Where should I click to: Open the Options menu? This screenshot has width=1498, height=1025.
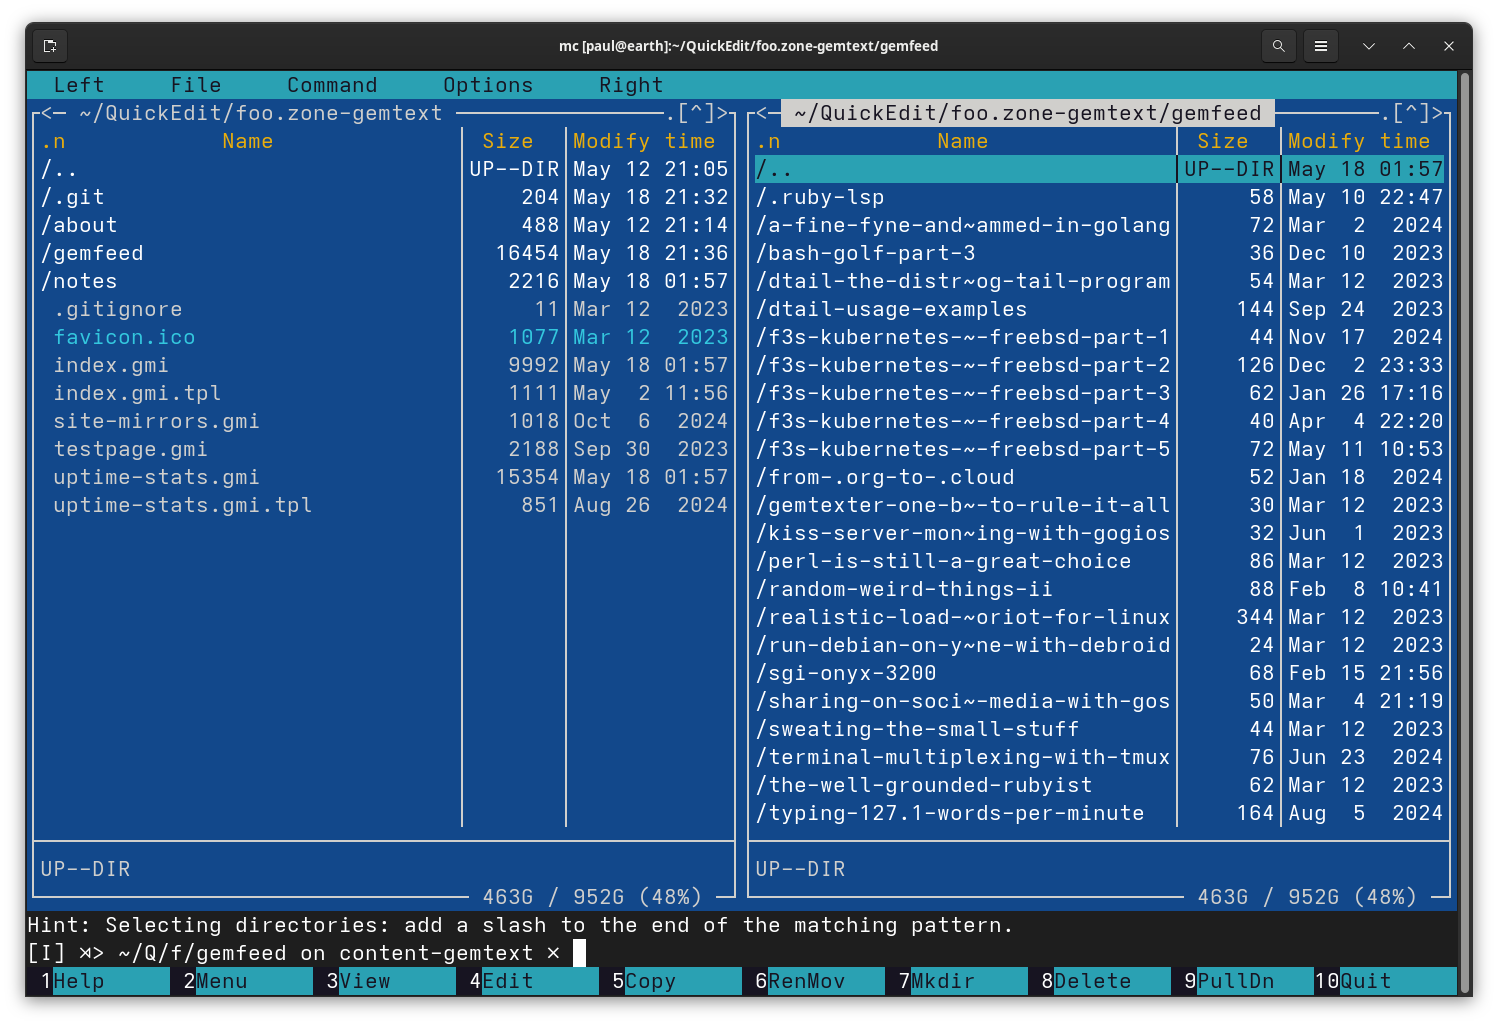pos(488,85)
